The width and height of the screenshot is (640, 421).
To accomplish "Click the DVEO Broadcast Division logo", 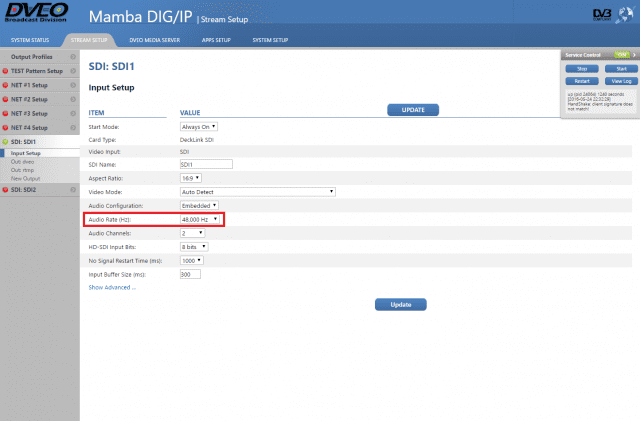I will [x=36, y=12].
